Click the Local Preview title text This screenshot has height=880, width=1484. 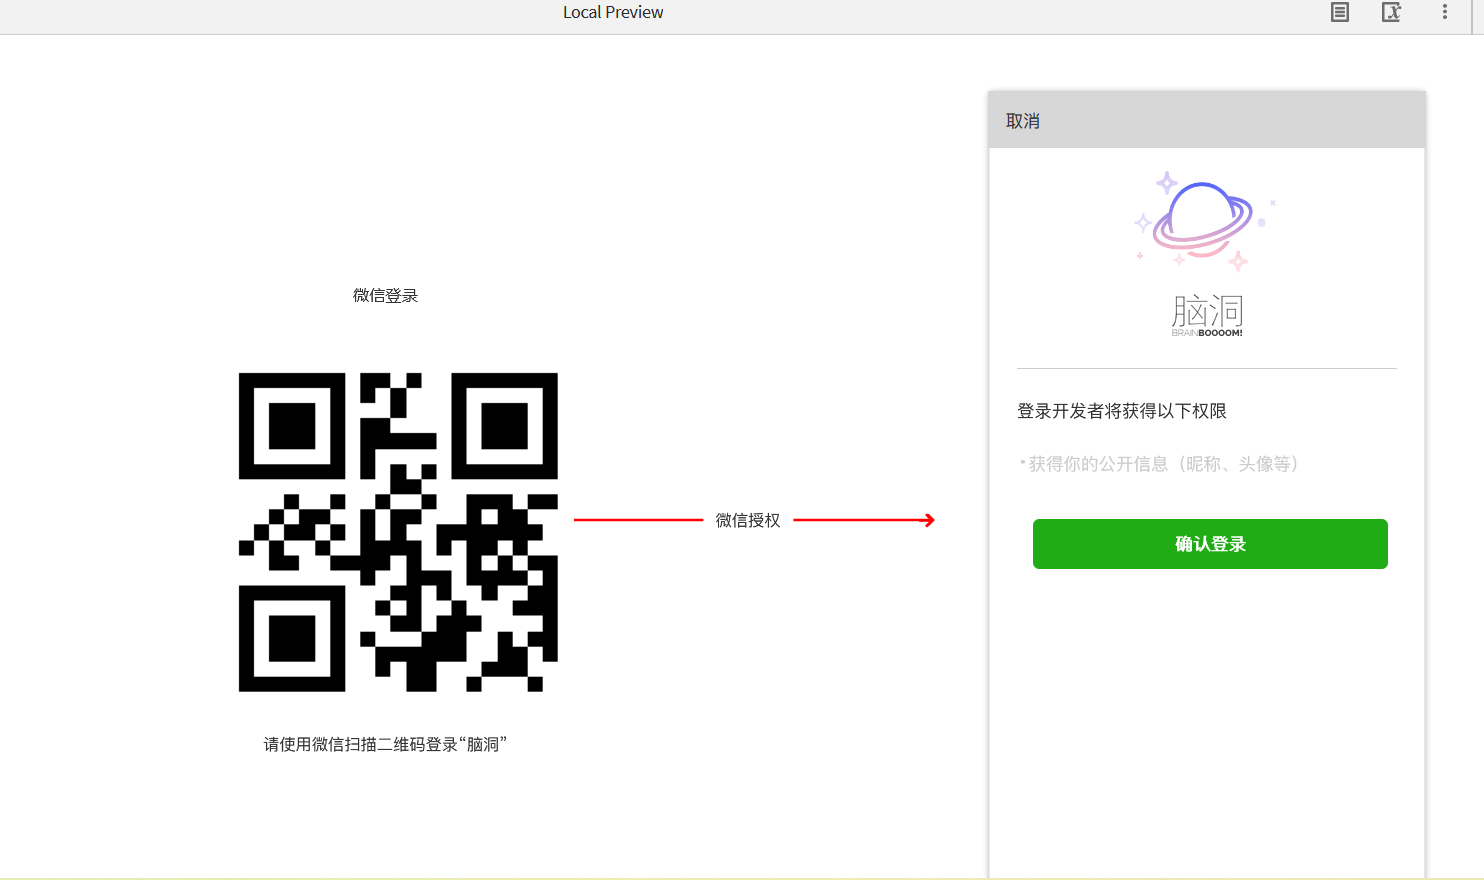point(613,12)
